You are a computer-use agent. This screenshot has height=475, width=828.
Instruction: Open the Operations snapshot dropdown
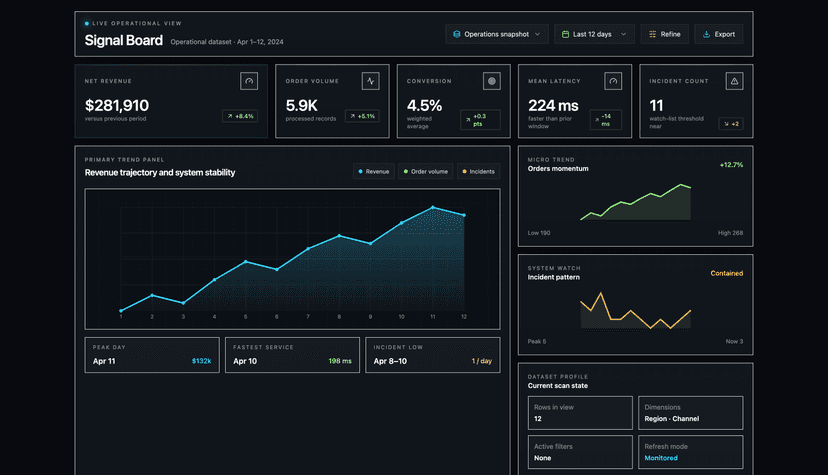(x=496, y=34)
